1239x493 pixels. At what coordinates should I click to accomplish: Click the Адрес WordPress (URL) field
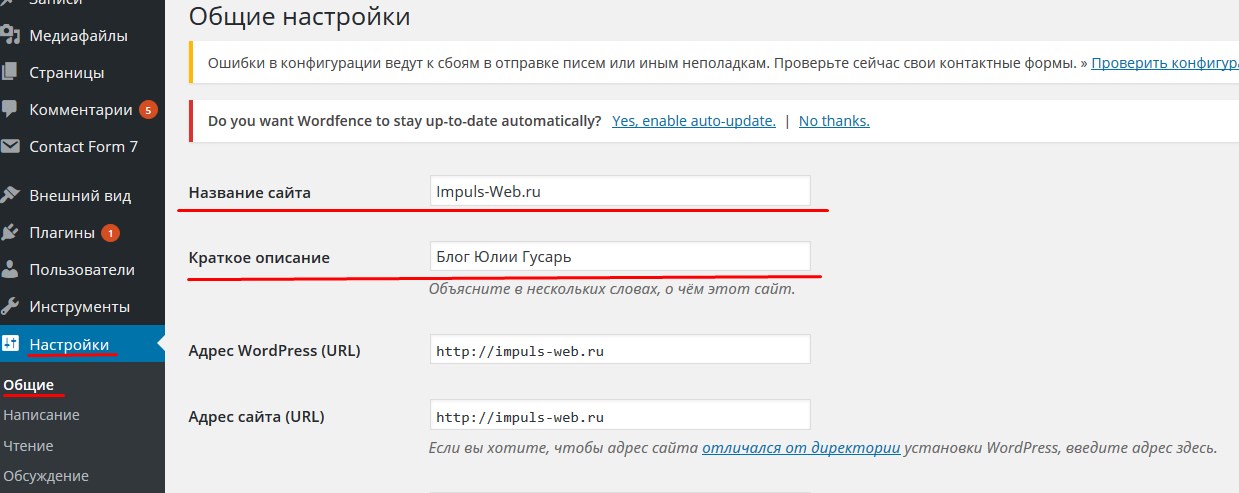pyautogui.click(x=619, y=350)
